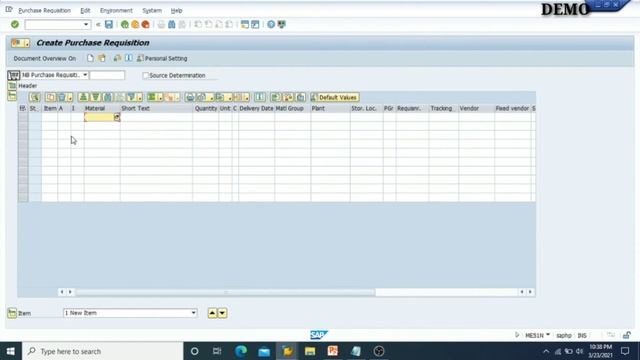The height and width of the screenshot is (360, 640).
Task: Click the horizontal scrollbar of the item grid
Action: 225,292
